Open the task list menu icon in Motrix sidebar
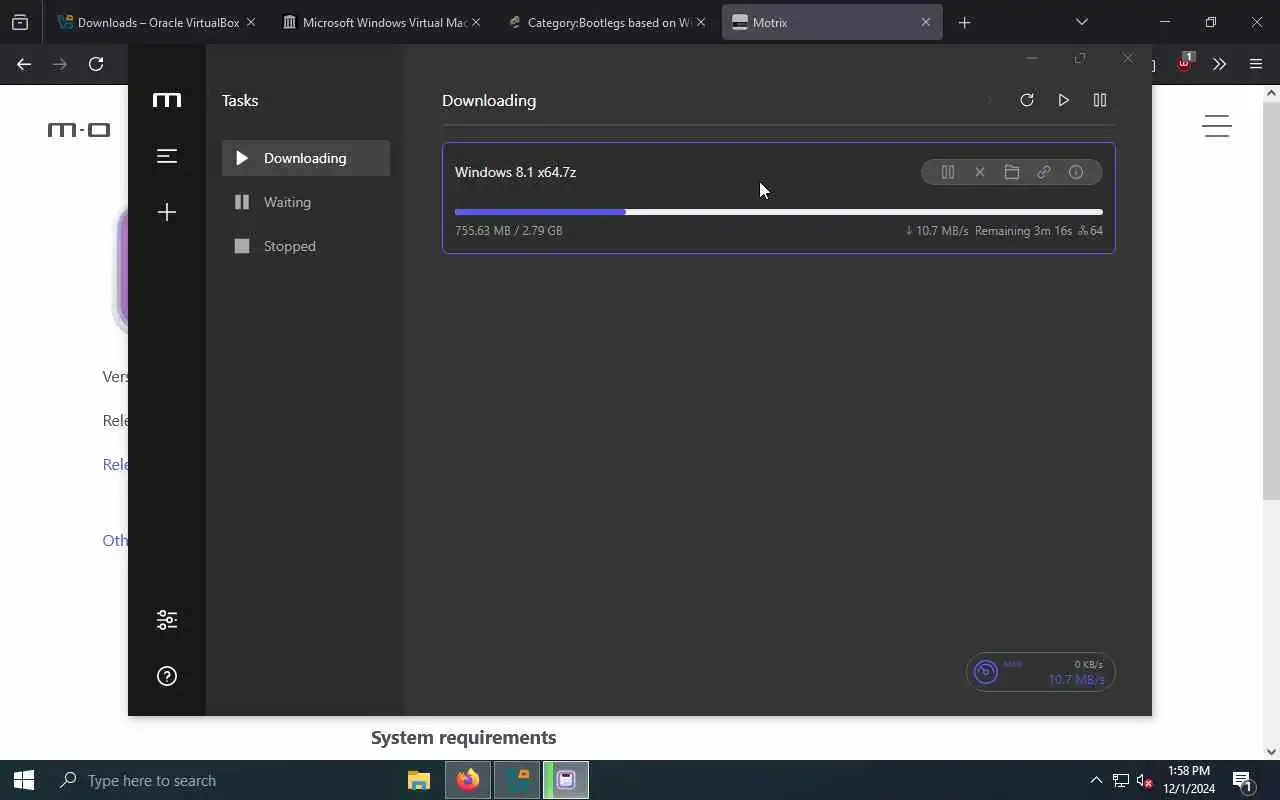The image size is (1280, 800). click(x=167, y=156)
